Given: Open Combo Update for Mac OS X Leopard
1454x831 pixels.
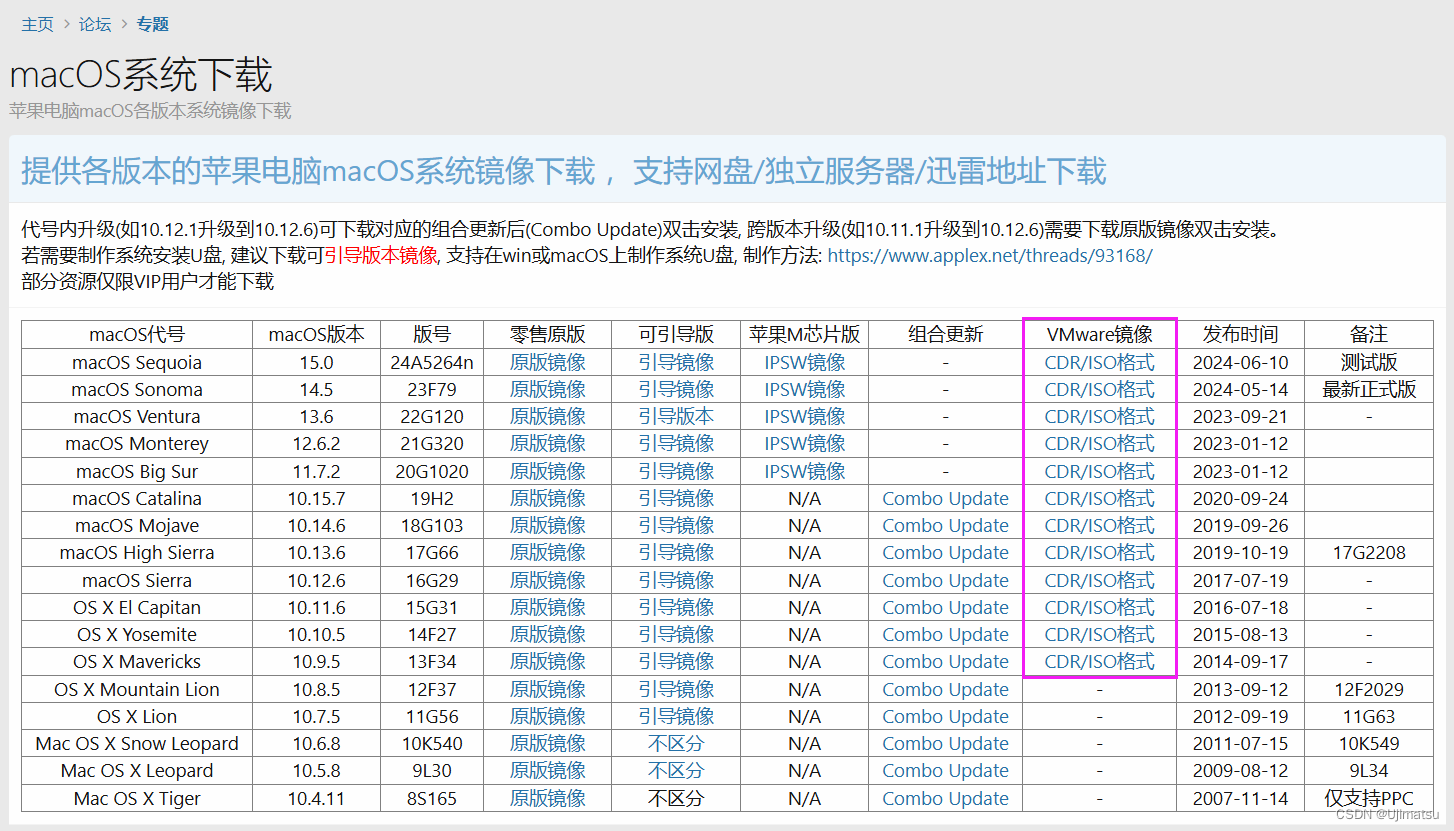Looking at the screenshot, I should pos(945,770).
